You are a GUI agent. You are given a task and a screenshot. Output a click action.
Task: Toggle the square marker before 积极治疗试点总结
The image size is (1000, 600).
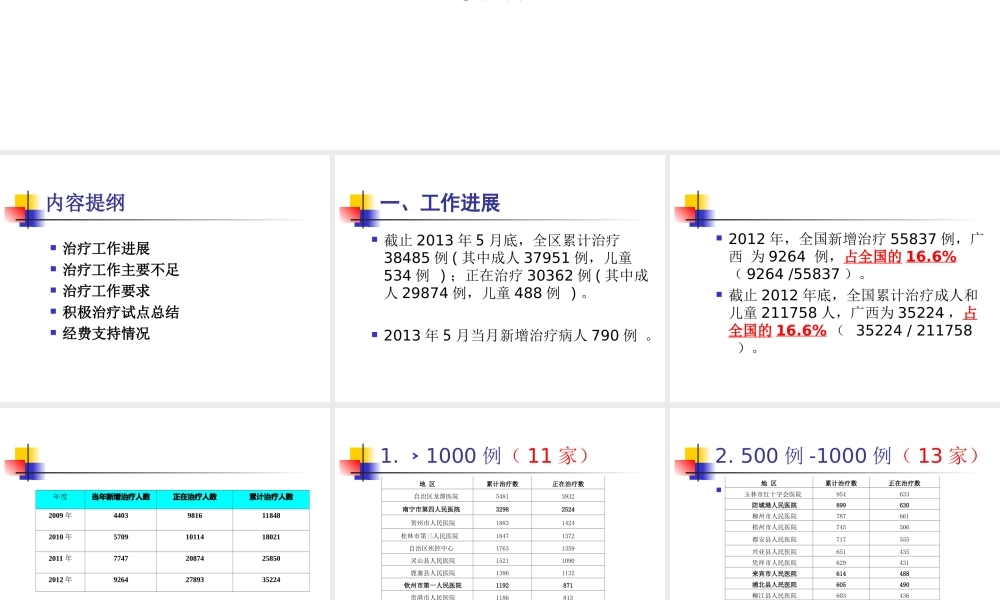(55, 312)
